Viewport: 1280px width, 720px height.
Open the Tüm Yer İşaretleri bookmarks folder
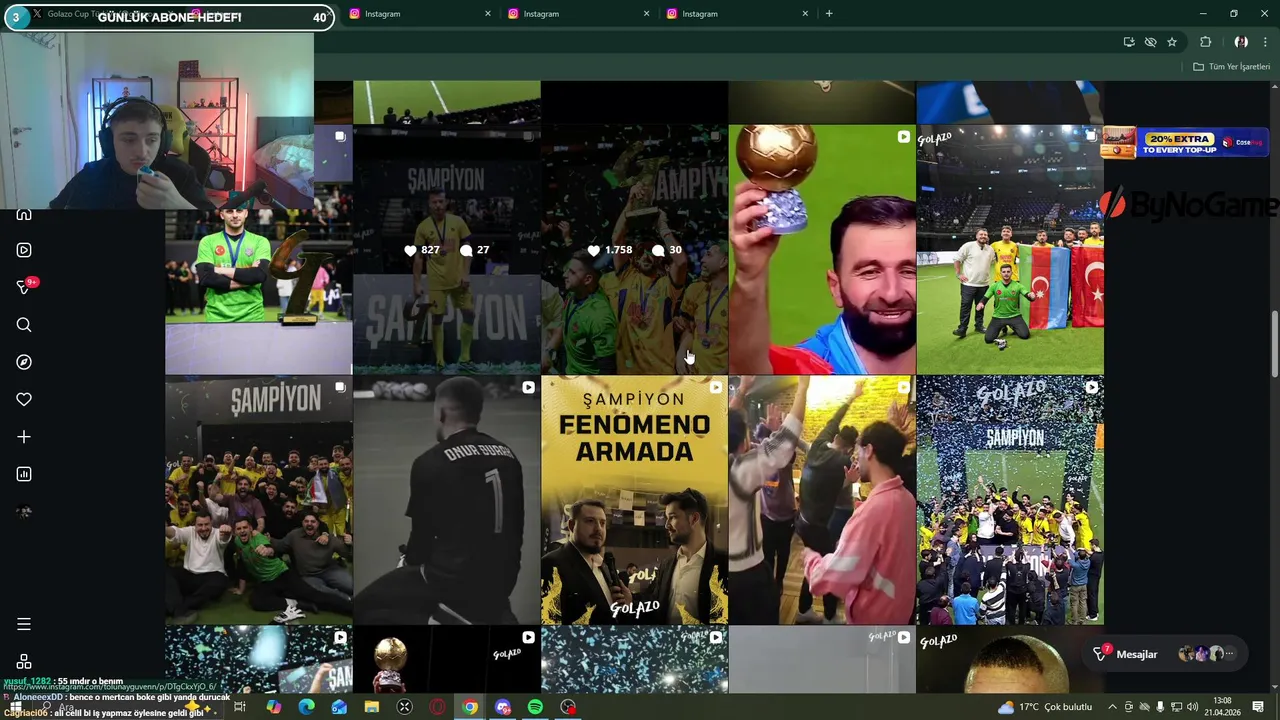point(1231,67)
